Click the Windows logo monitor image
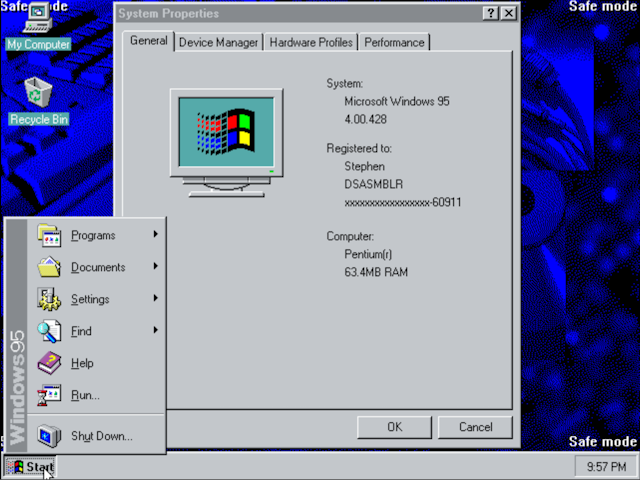 [227, 143]
